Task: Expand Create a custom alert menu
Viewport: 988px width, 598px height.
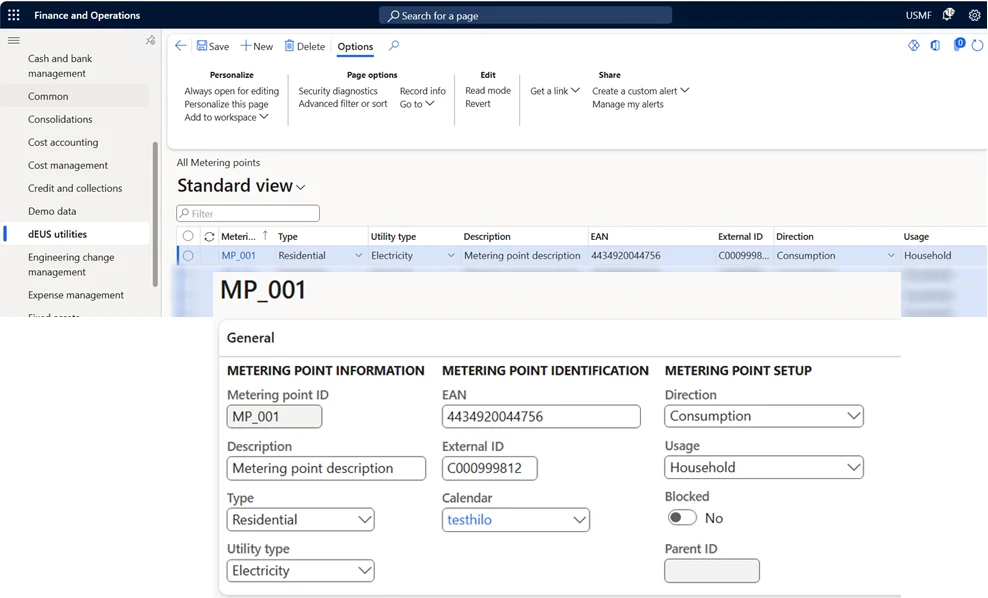Action: point(640,91)
